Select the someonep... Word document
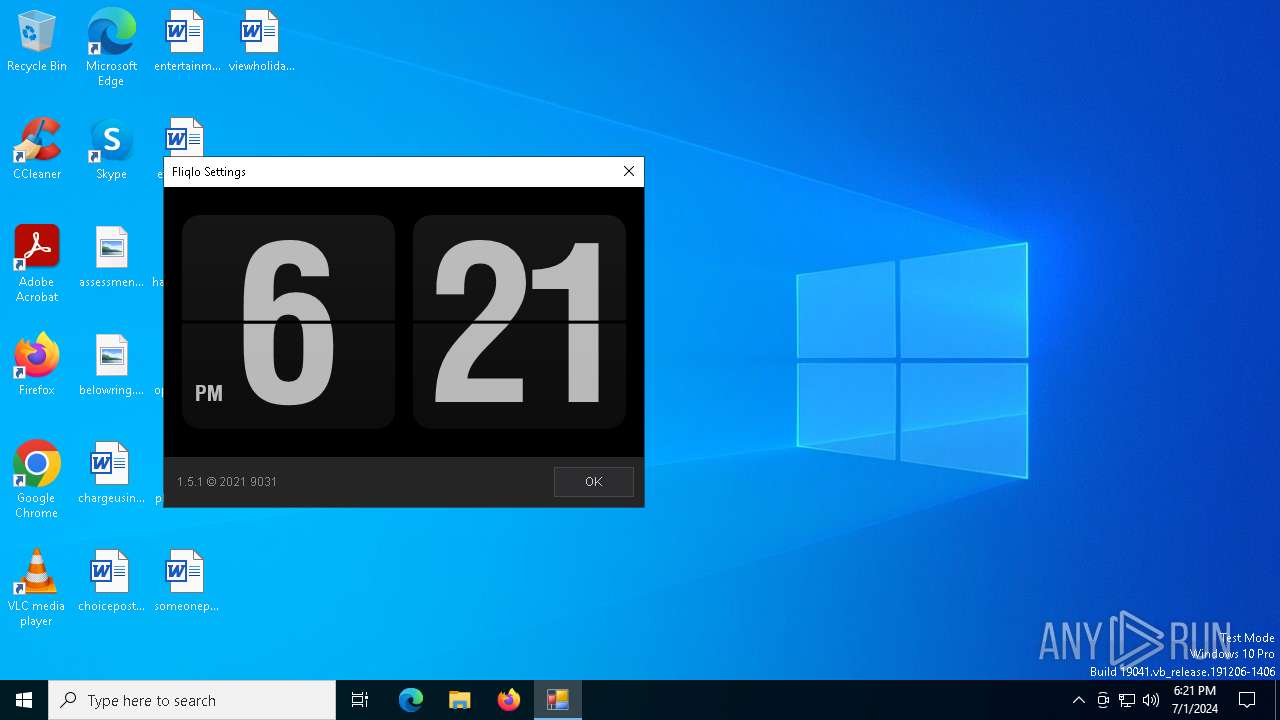The width and height of the screenshot is (1280, 720). point(187,582)
